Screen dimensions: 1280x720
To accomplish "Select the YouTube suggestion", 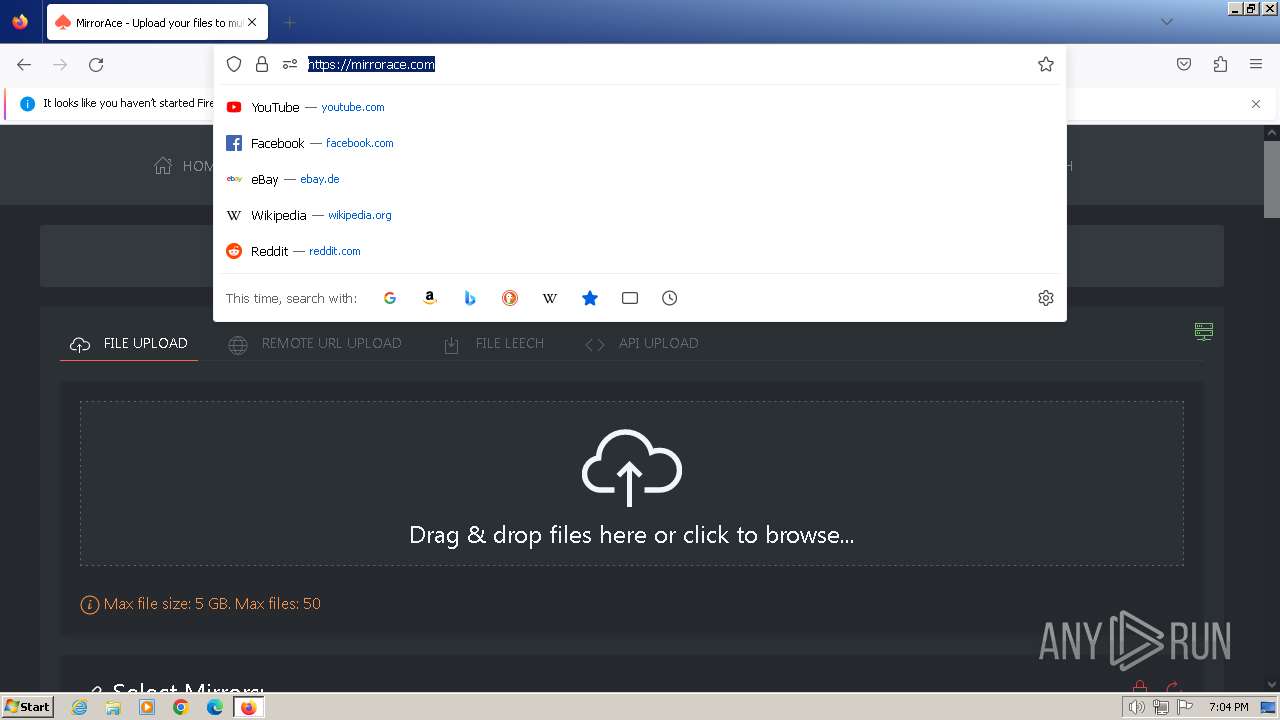I will [x=640, y=107].
